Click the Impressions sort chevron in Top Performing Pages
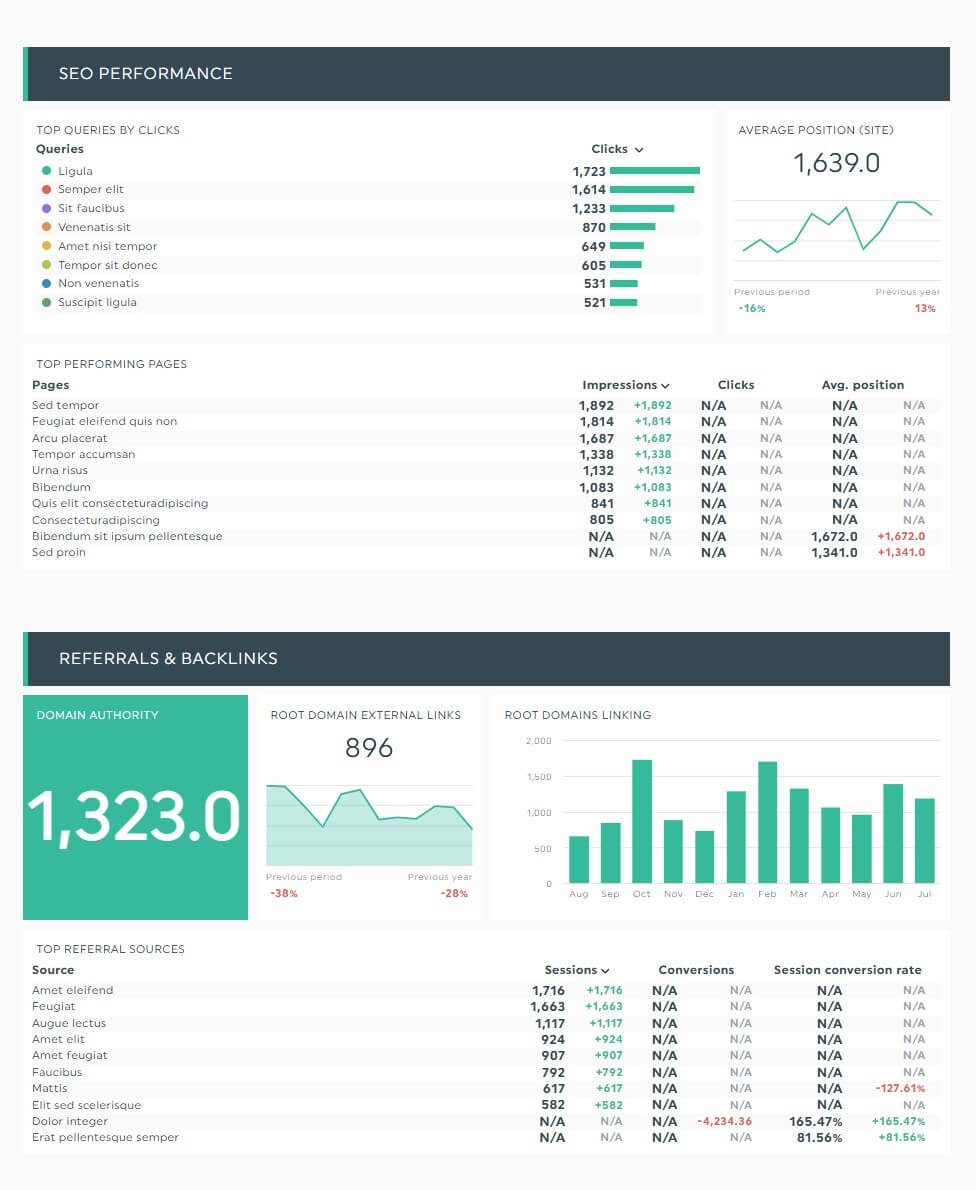Screen dimensions: 976x1190 pyautogui.click(x=665, y=386)
